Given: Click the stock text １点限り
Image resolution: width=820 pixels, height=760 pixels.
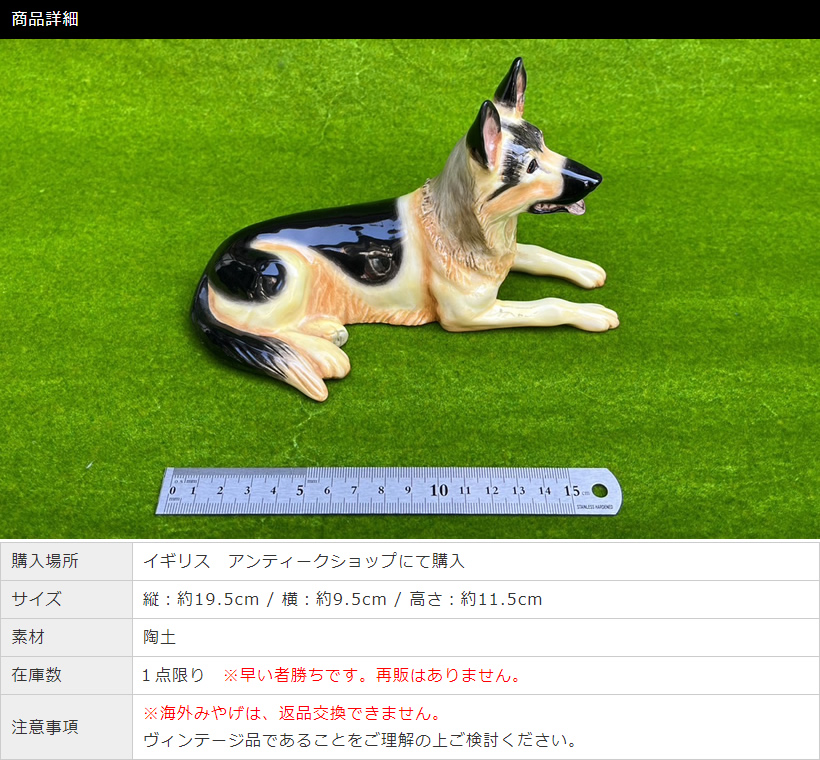Looking at the screenshot, I should tap(173, 675).
